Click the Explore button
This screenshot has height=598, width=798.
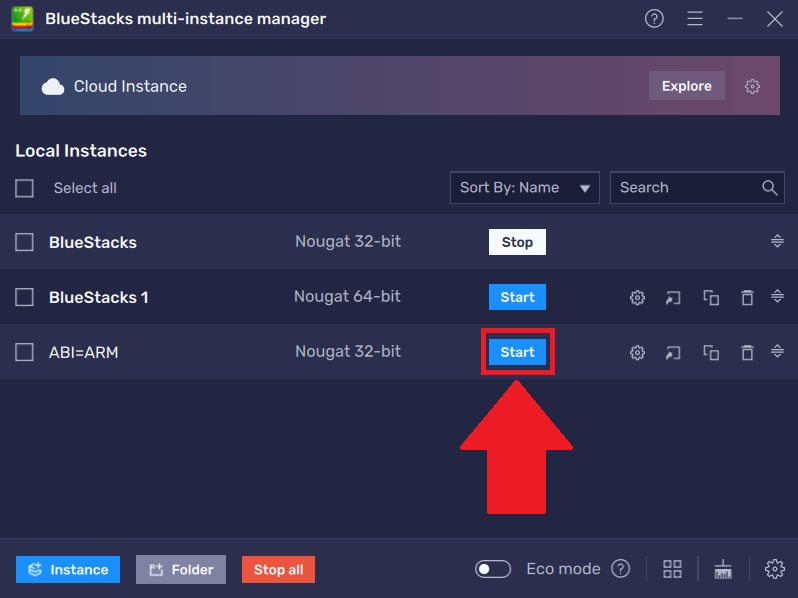pyautogui.click(x=687, y=86)
